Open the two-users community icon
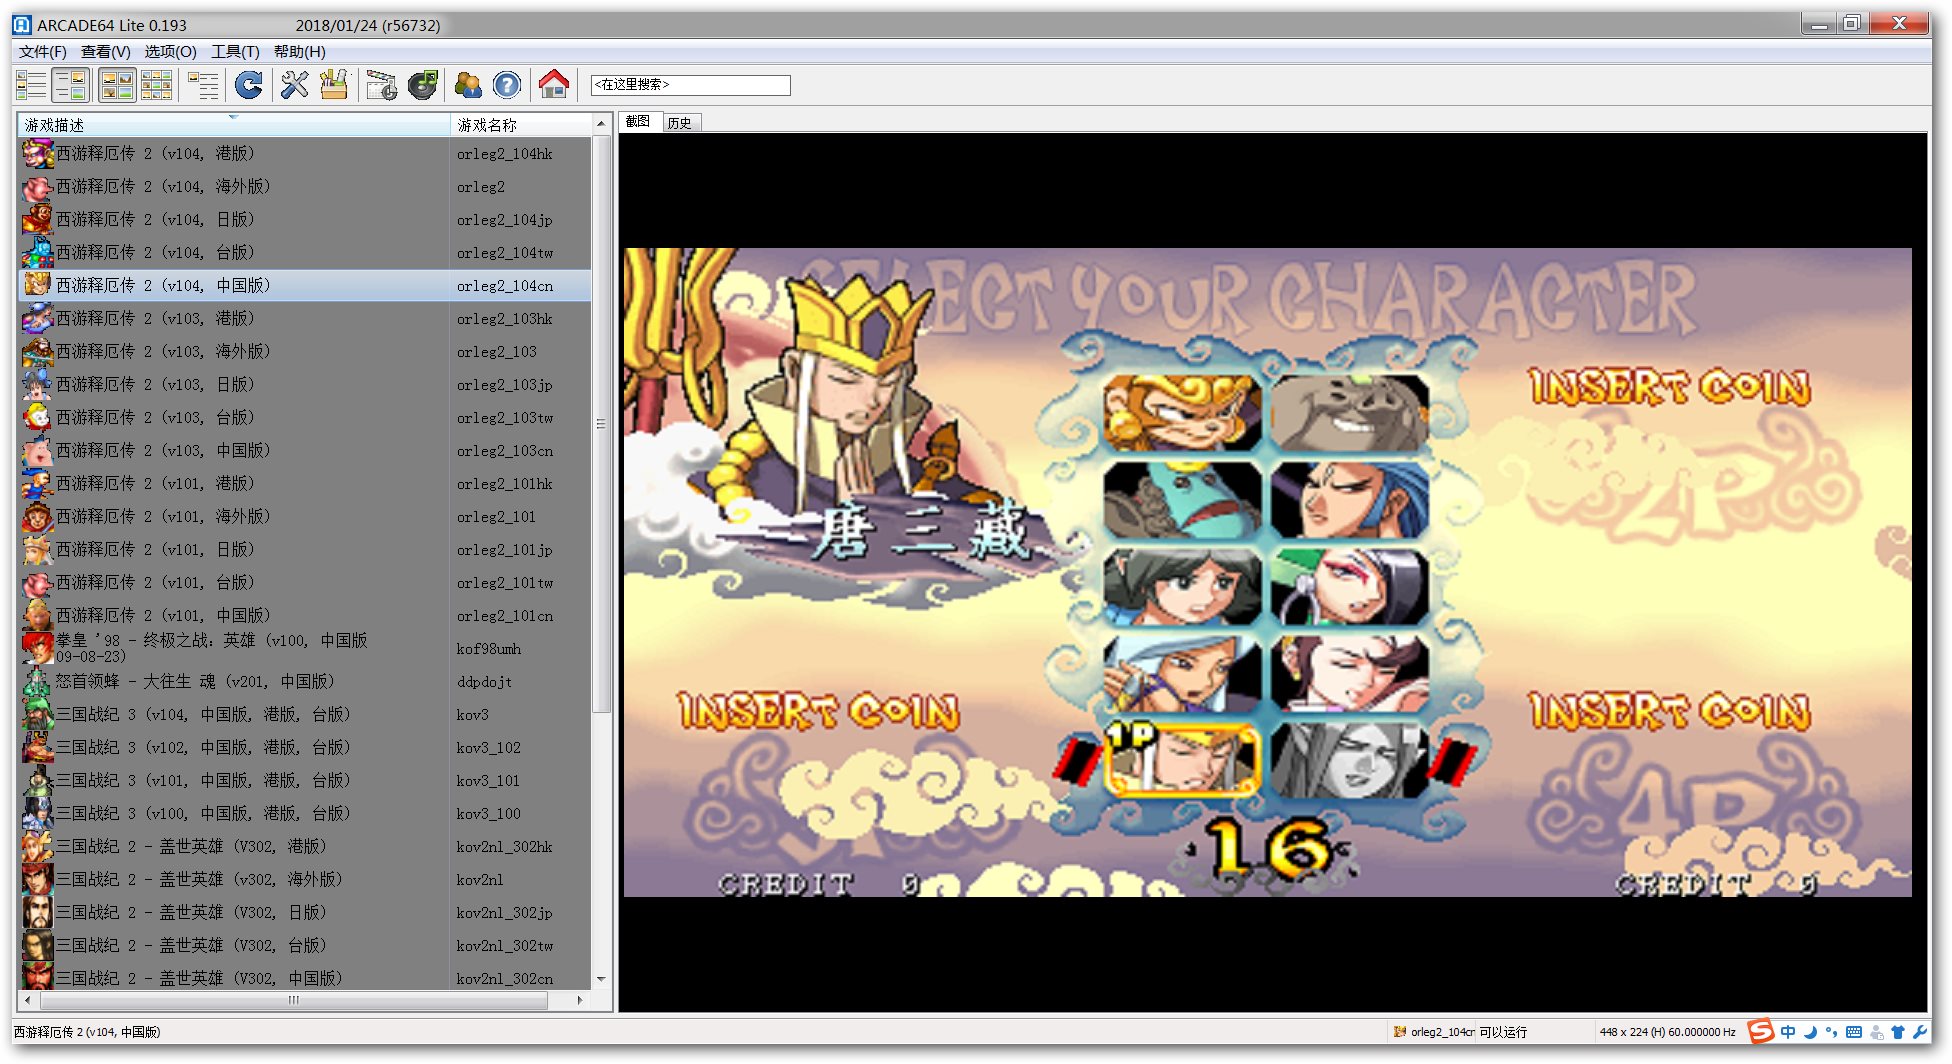The width and height of the screenshot is (1952, 1064). click(467, 86)
